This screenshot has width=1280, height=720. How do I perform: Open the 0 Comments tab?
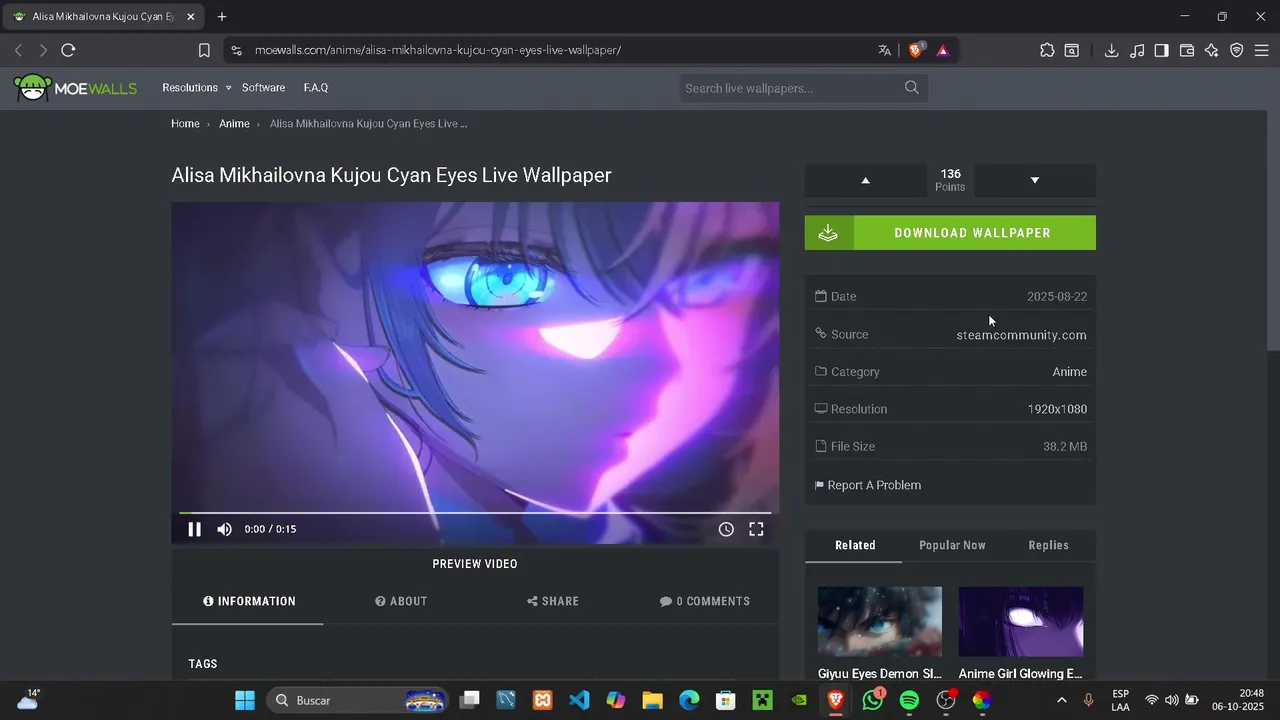[x=704, y=601]
